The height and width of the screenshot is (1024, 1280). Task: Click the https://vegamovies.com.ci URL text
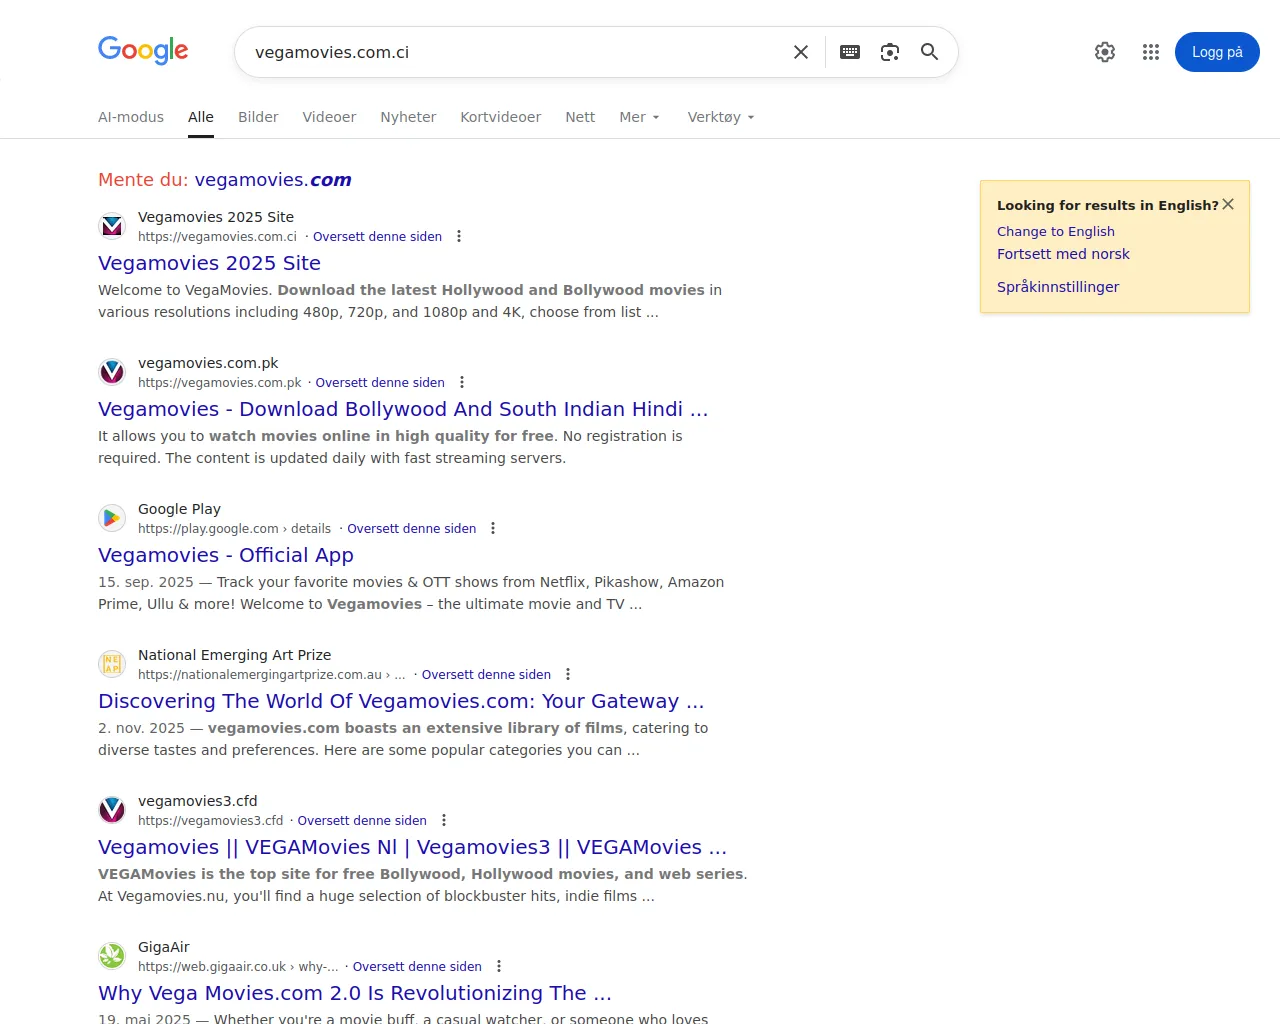(217, 237)
